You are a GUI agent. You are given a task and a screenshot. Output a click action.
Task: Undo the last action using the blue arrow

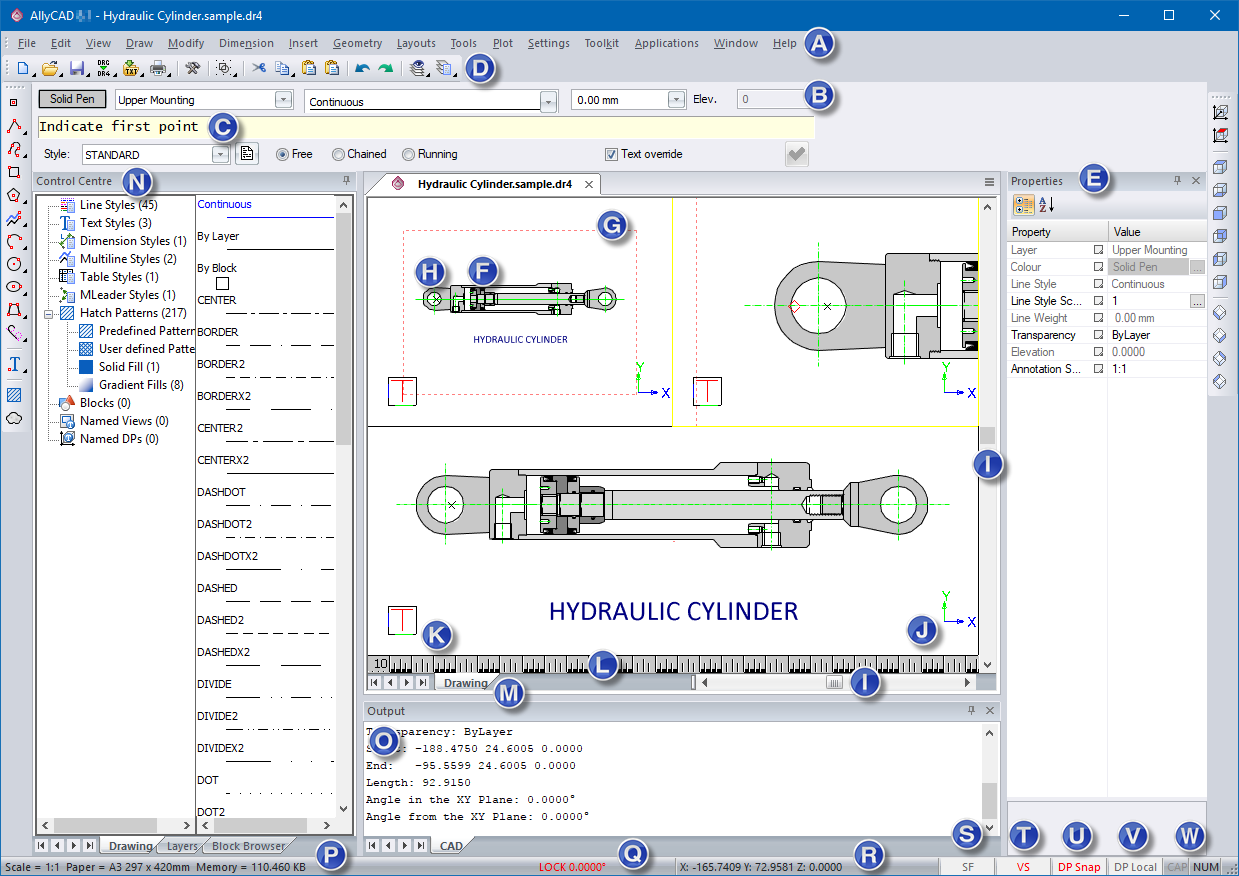tap(363, 68)
